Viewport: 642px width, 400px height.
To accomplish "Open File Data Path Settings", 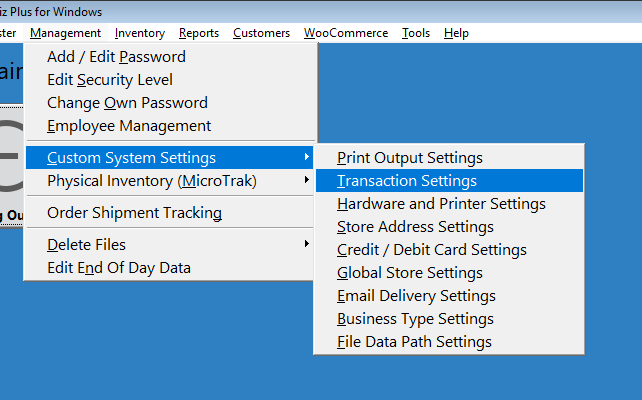I will tap(449, 341).
